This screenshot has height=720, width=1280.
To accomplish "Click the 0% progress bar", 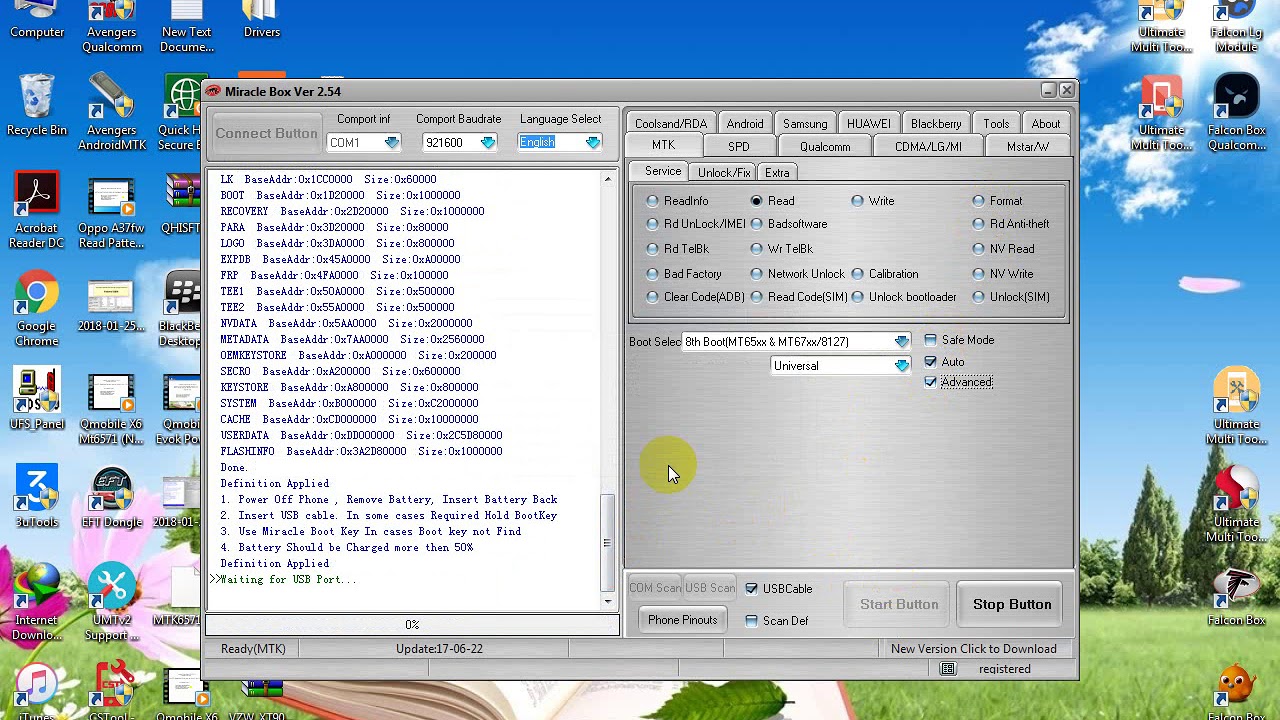I will pos(412,624).
